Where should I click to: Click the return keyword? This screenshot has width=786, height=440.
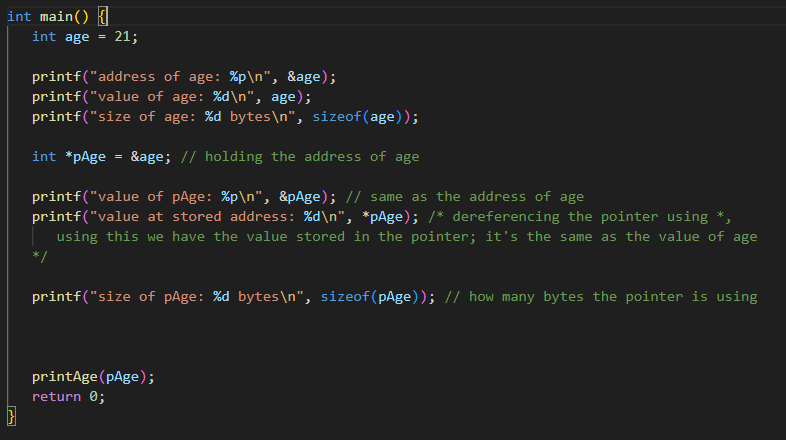pyautogui.click(x=56, y=396)
